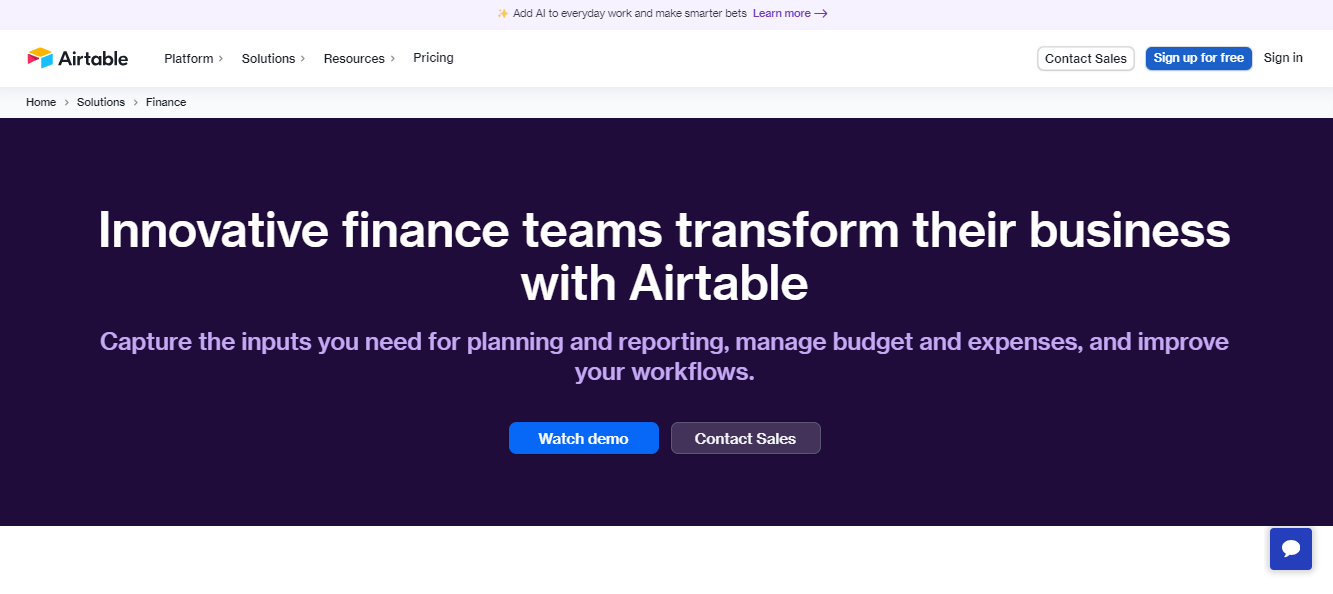Expand the Platform menu chevron
Image resolution: width=1333 pixels, height=594 pixels.
pyautogui.click(x=220, y=58)
